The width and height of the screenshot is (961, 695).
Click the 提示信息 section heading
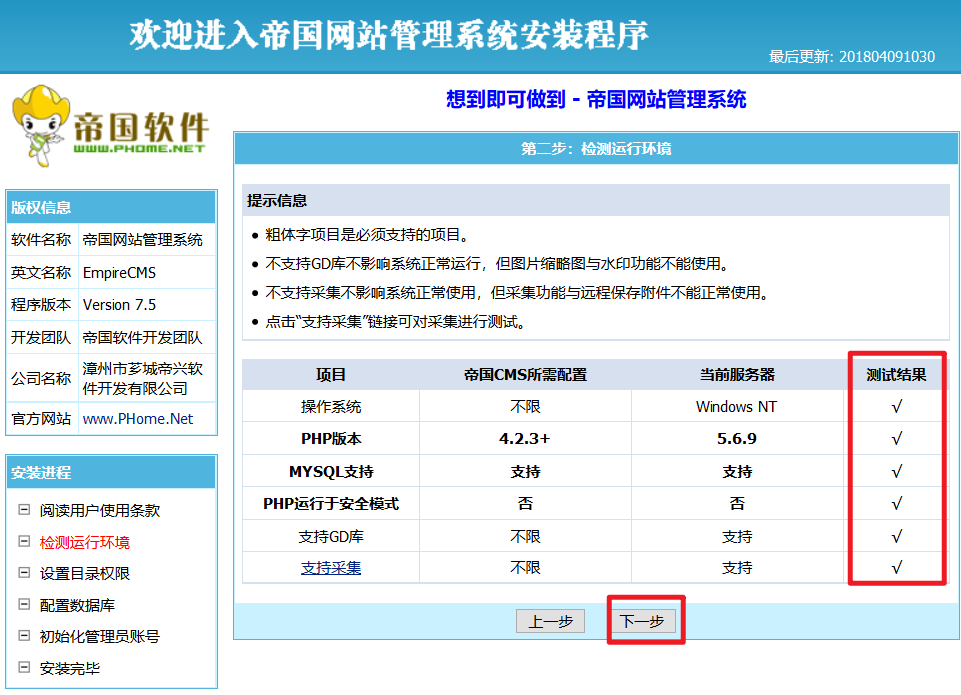277,200
